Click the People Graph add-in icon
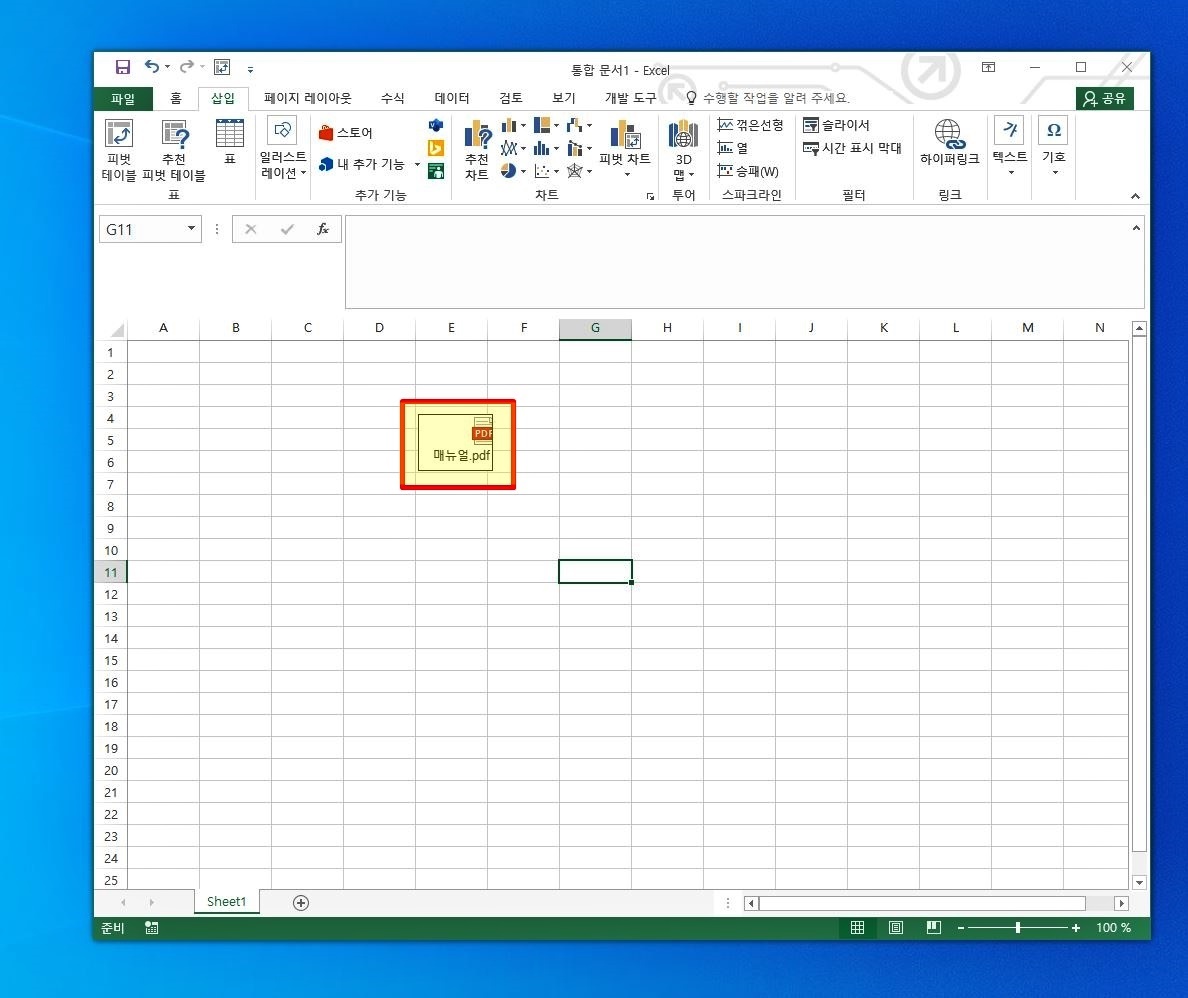The image size is (1188, 998). [436, 171]
